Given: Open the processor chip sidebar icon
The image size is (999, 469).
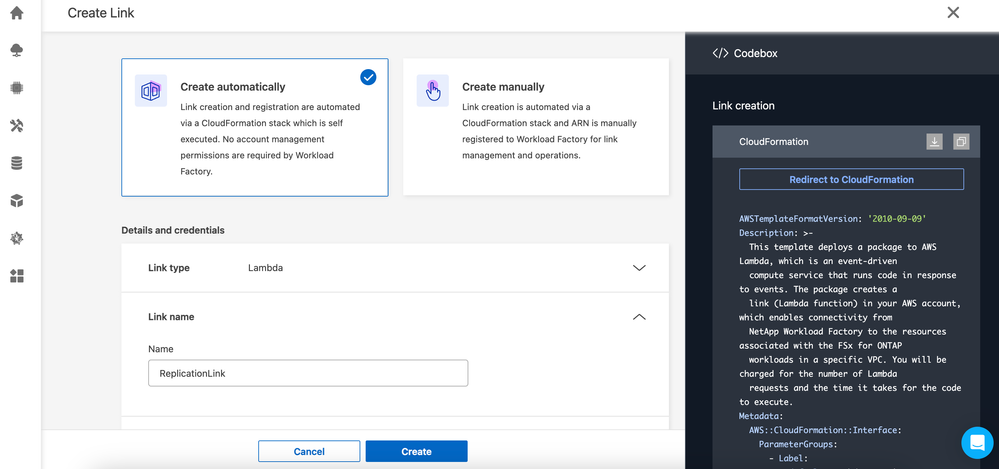Looking at the screenshot, I should click(x=16, y=88).
